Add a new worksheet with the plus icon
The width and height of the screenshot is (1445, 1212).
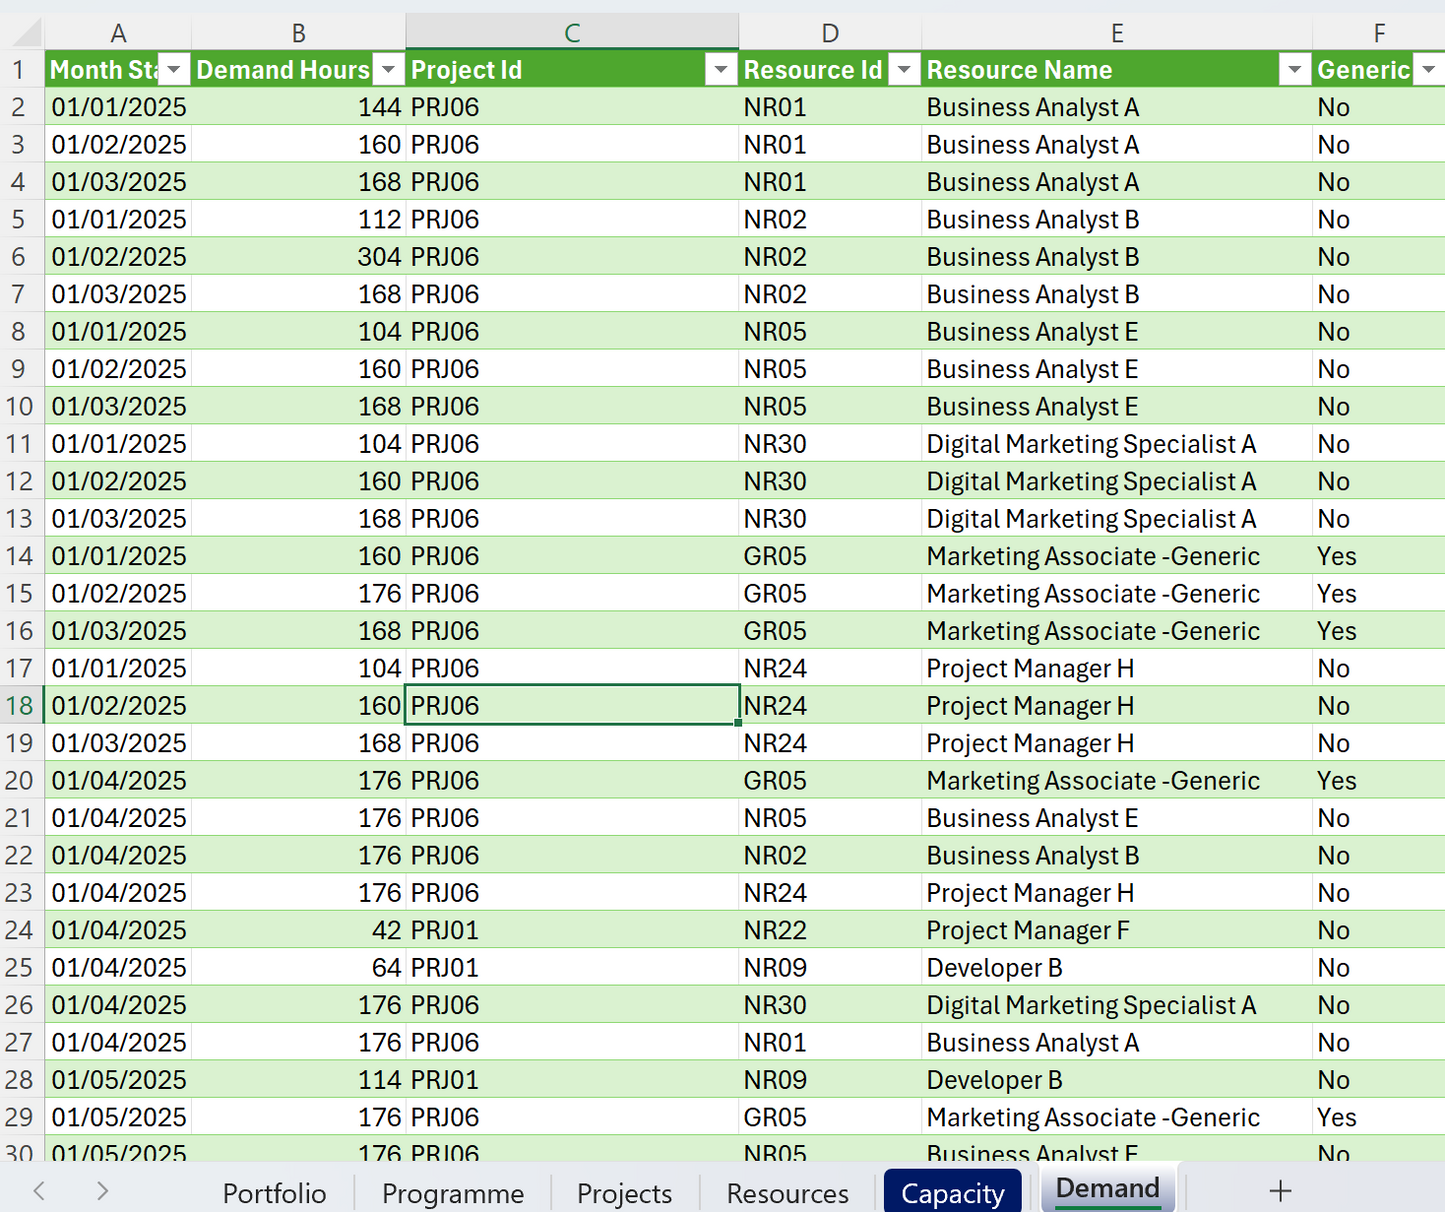click(x=1280, y=1190)
